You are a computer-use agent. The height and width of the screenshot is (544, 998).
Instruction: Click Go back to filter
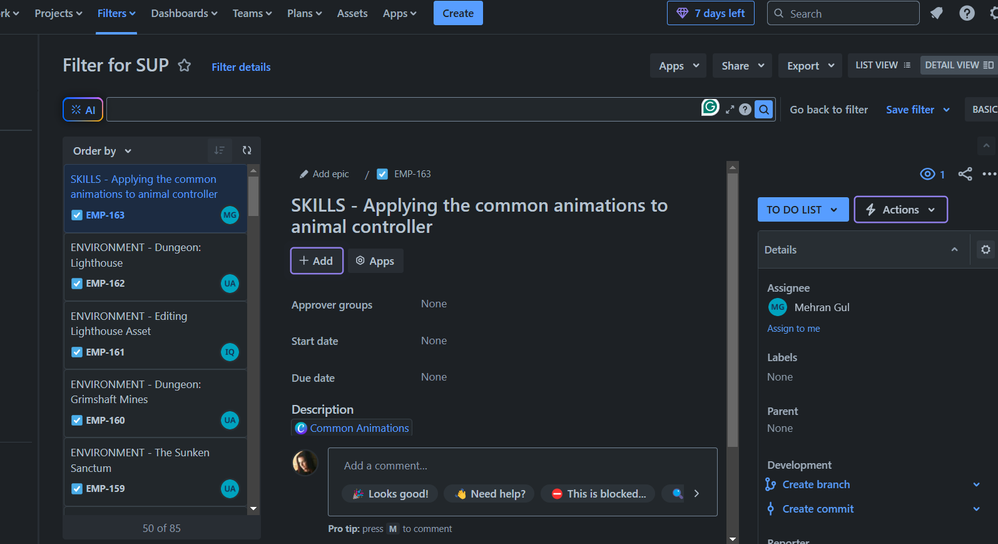(x=829, y=109)
